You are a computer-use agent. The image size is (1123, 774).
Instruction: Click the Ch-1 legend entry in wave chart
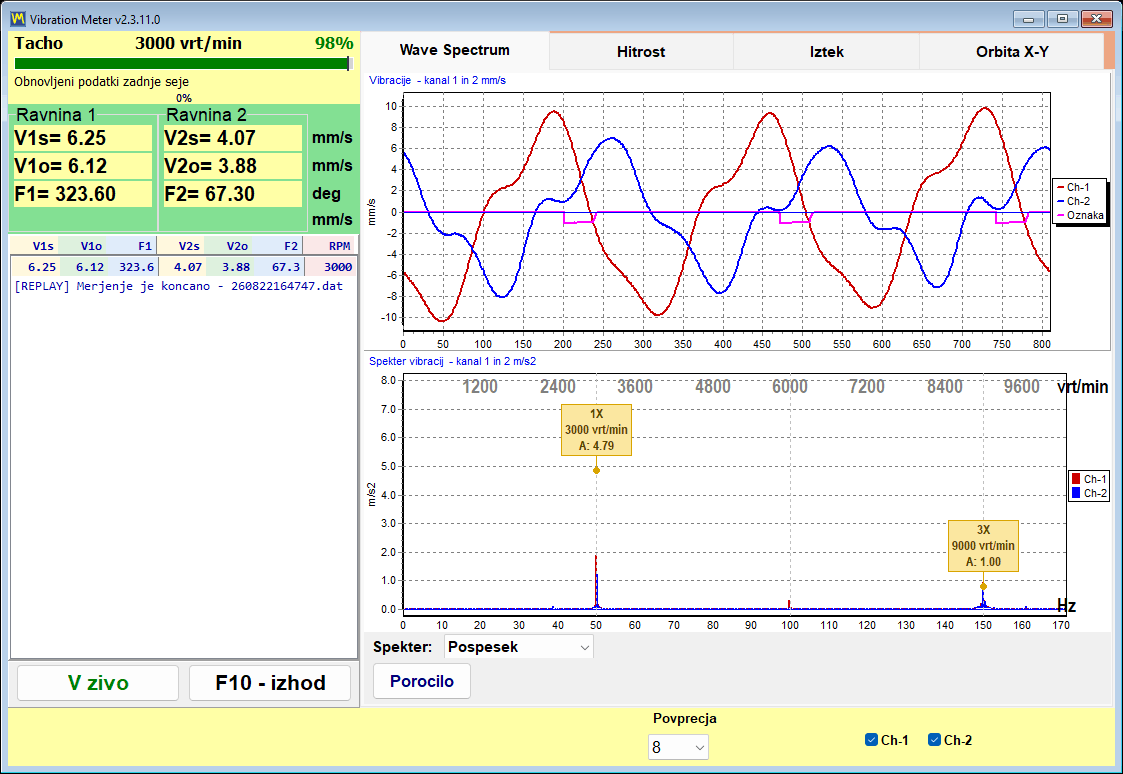pos(1074,187)
